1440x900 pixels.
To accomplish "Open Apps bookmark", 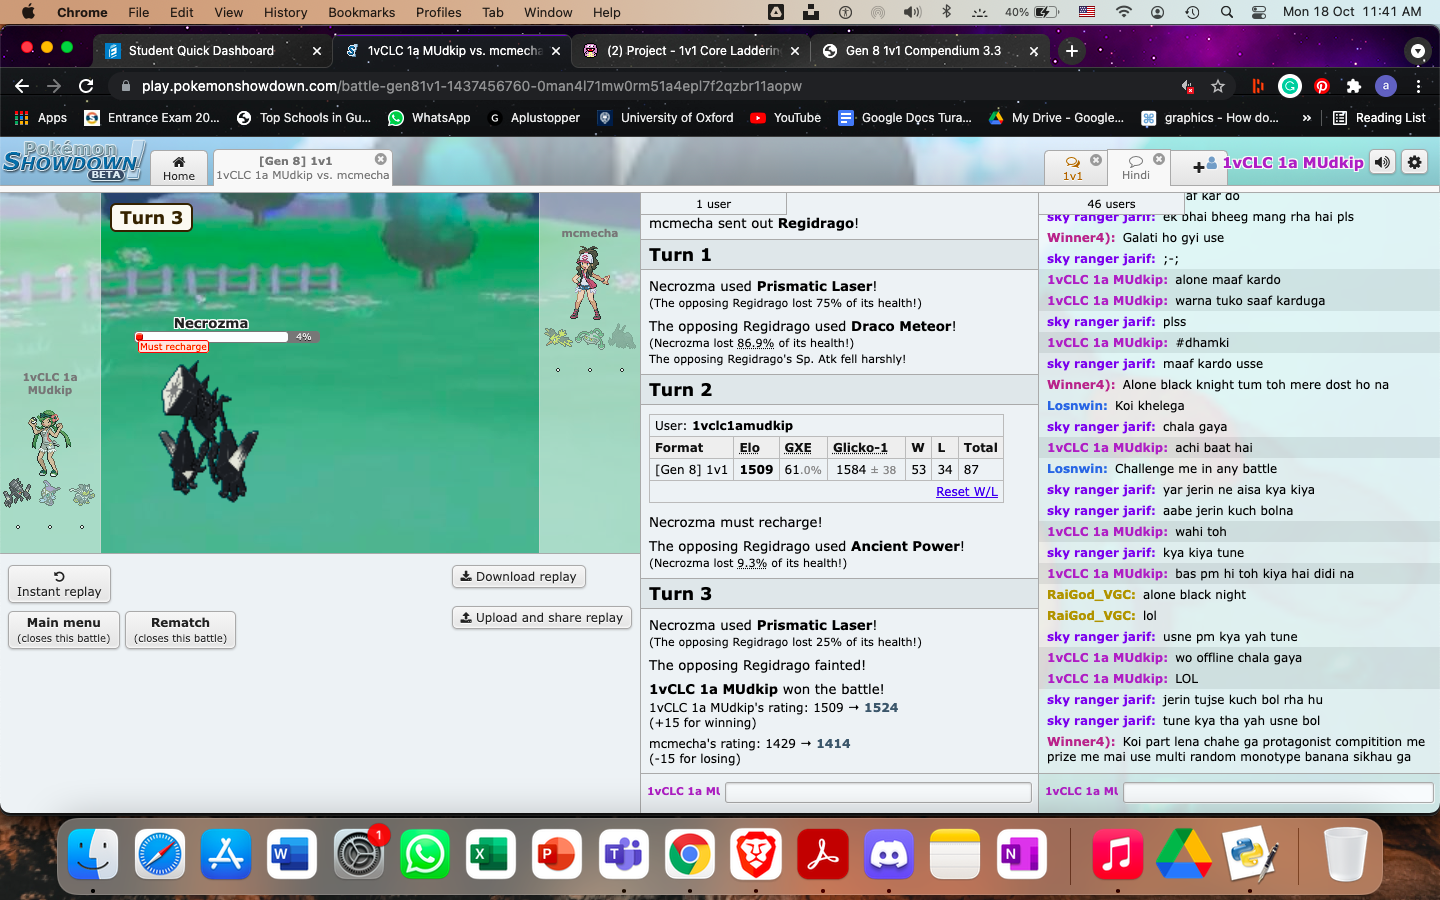I will pyautogui.click(x=41, y=118).
